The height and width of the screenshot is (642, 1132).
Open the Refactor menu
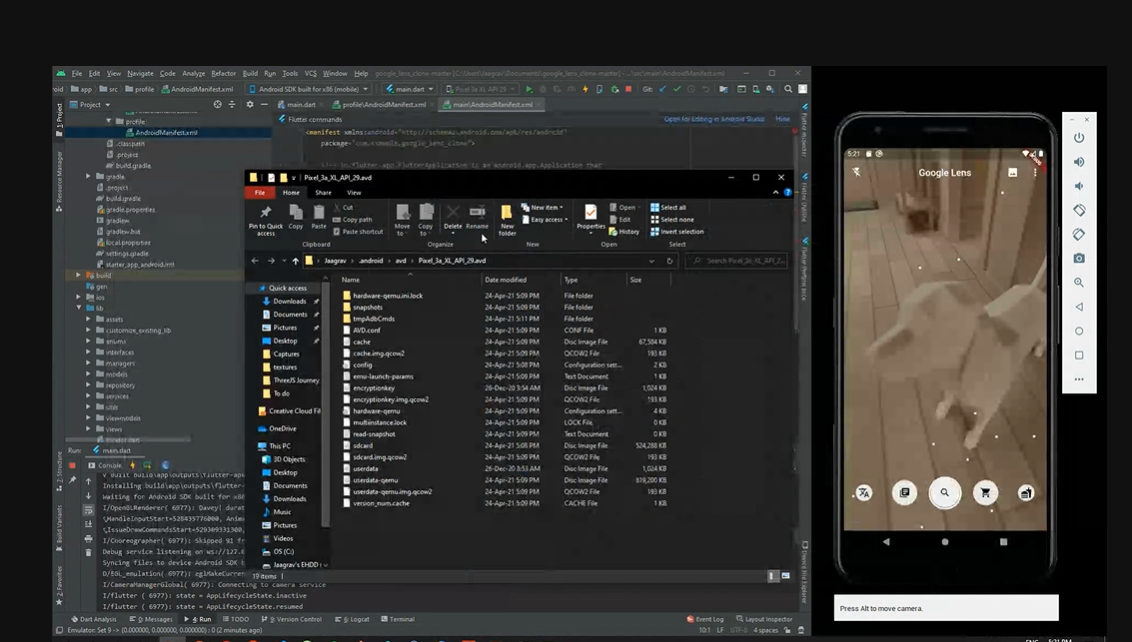[223, 73]
